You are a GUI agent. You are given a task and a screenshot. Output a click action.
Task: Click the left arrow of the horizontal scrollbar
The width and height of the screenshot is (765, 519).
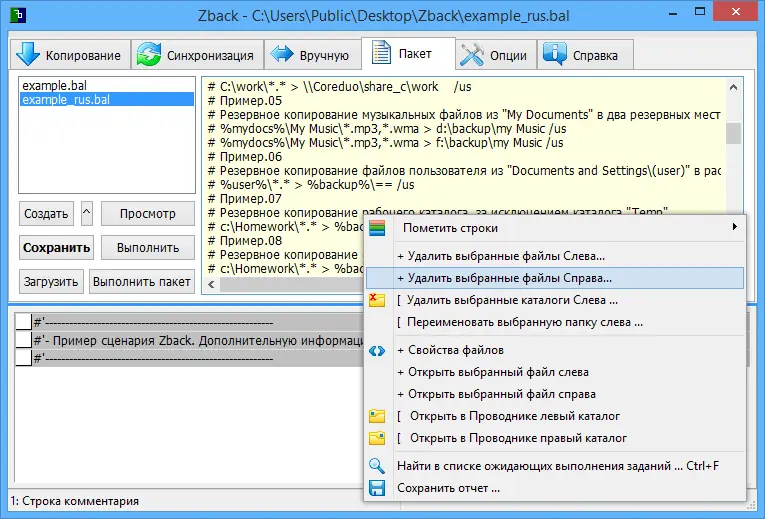pyautogui.click(x=211, y=284)
